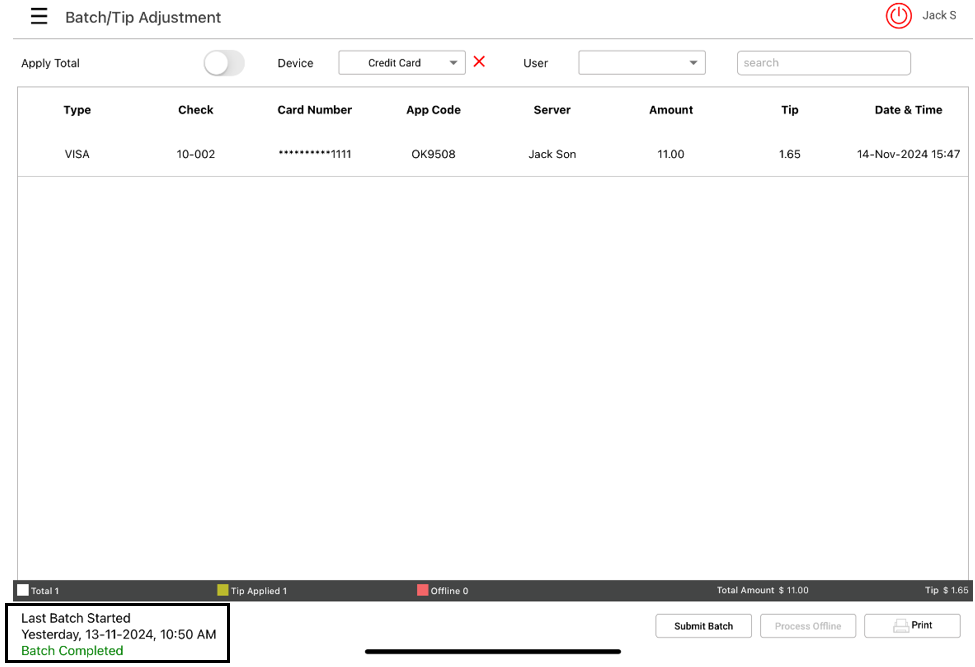Click the Submit Batch button
The width and height of the screenshot is (975, 667).
[x=703, y=626]
